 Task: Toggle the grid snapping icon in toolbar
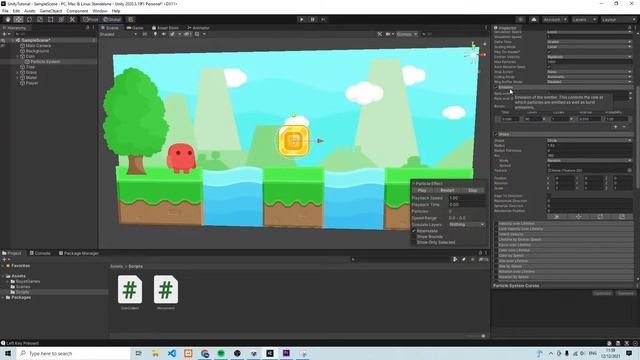131,20
